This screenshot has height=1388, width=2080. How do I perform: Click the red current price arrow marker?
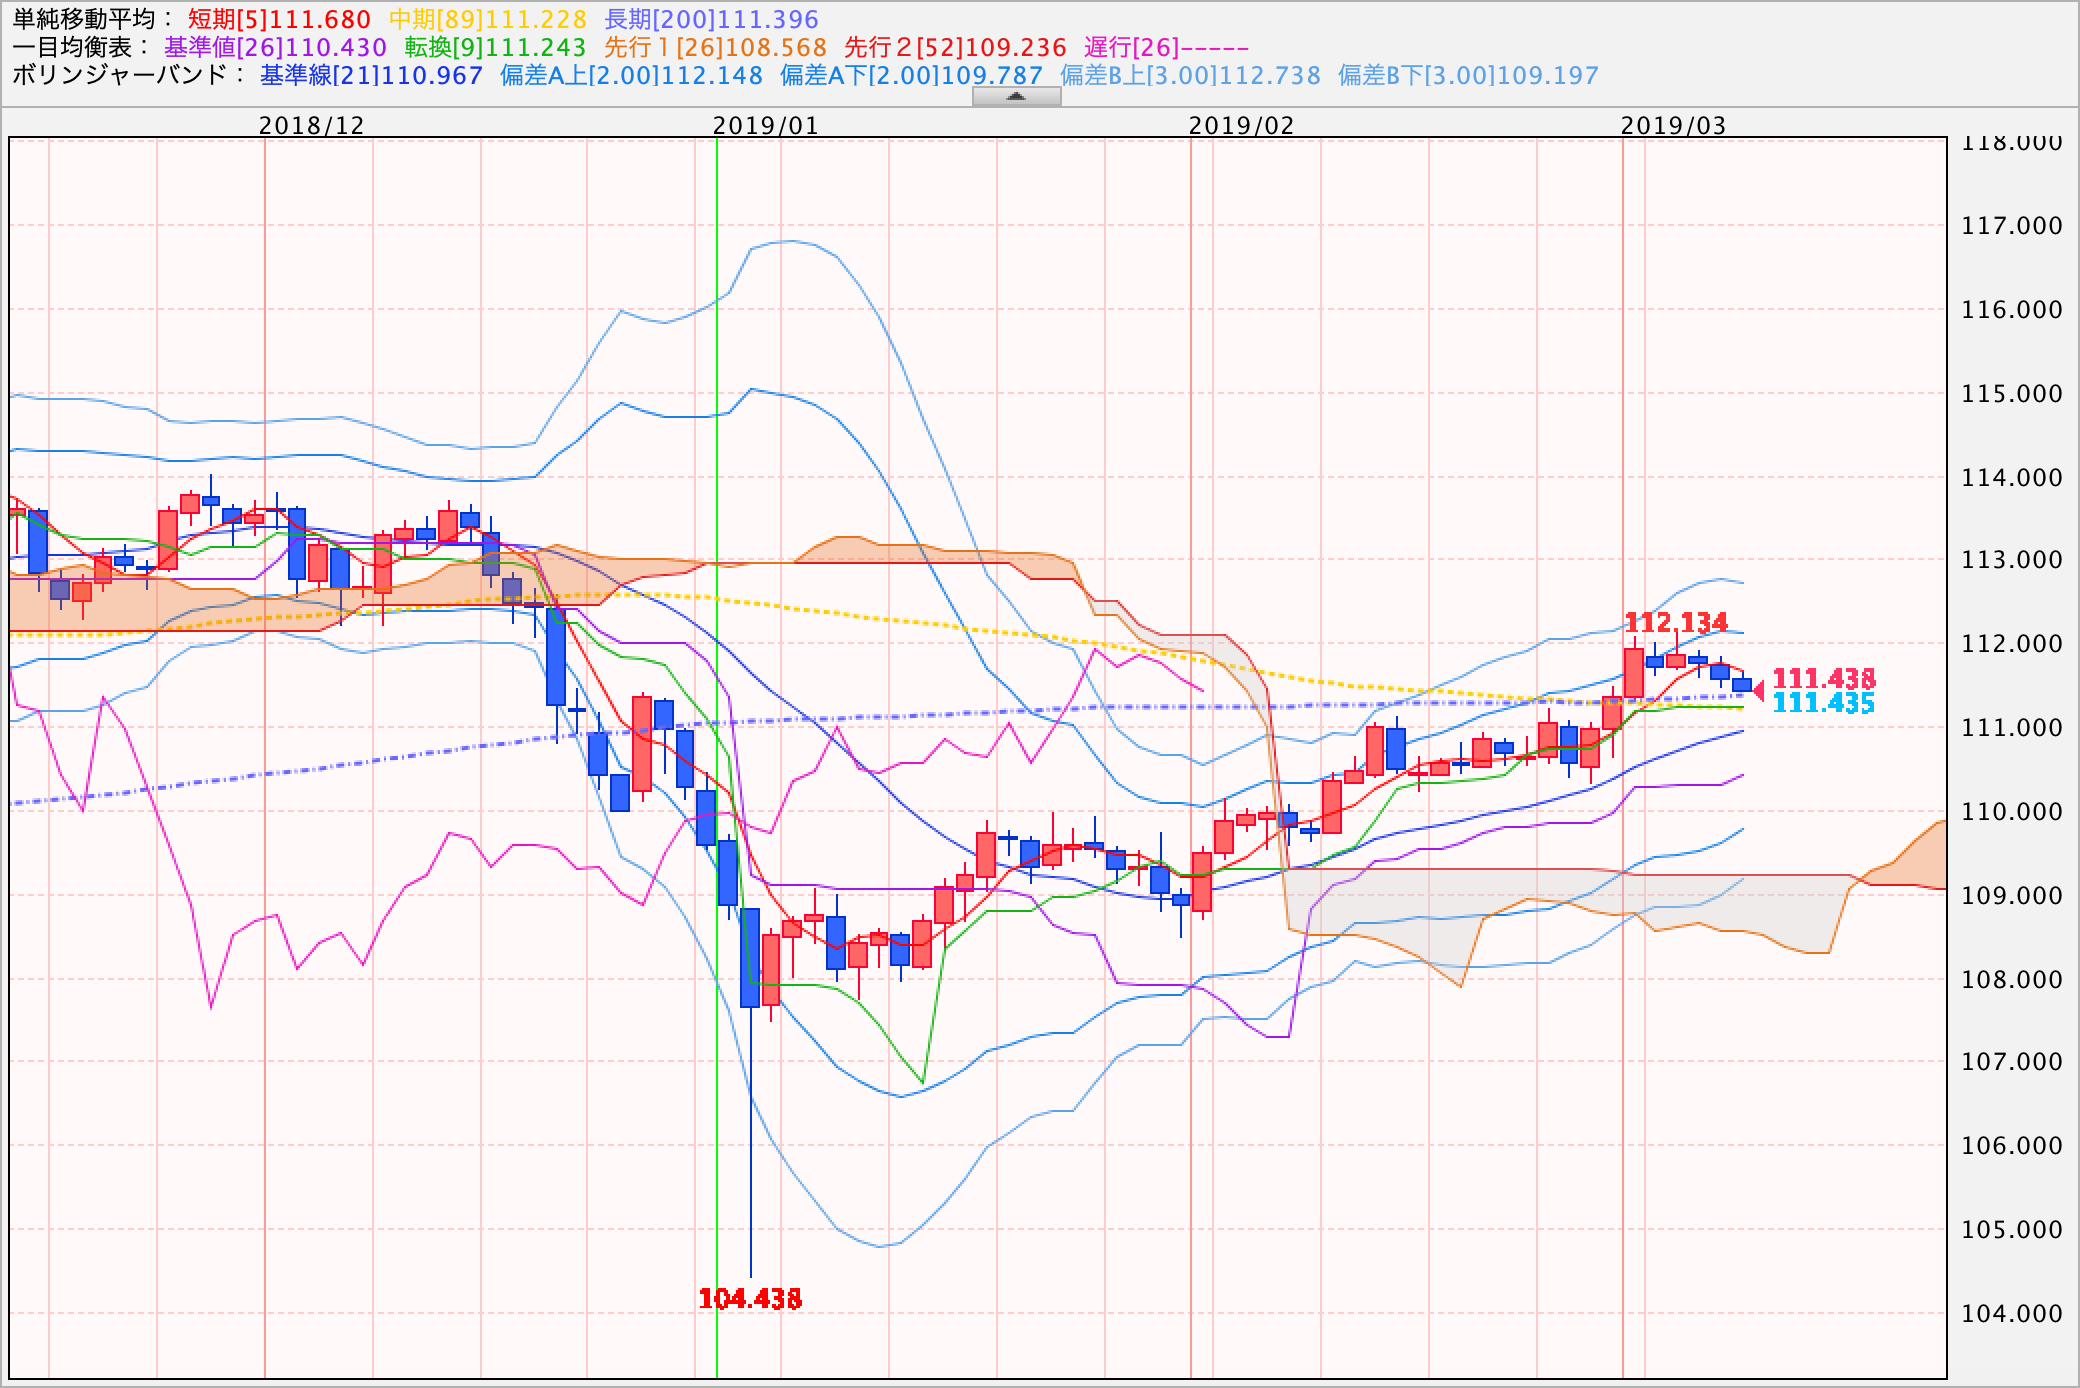click(1759, 690)
